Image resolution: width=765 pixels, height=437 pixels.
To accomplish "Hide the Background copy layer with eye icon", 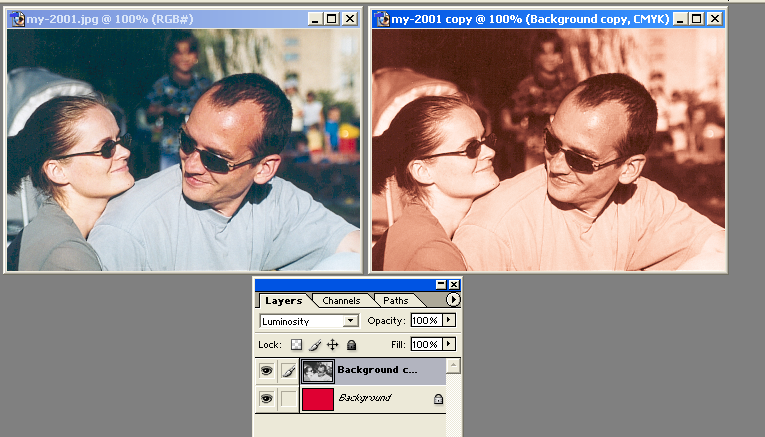I will (x=266, y=371).
